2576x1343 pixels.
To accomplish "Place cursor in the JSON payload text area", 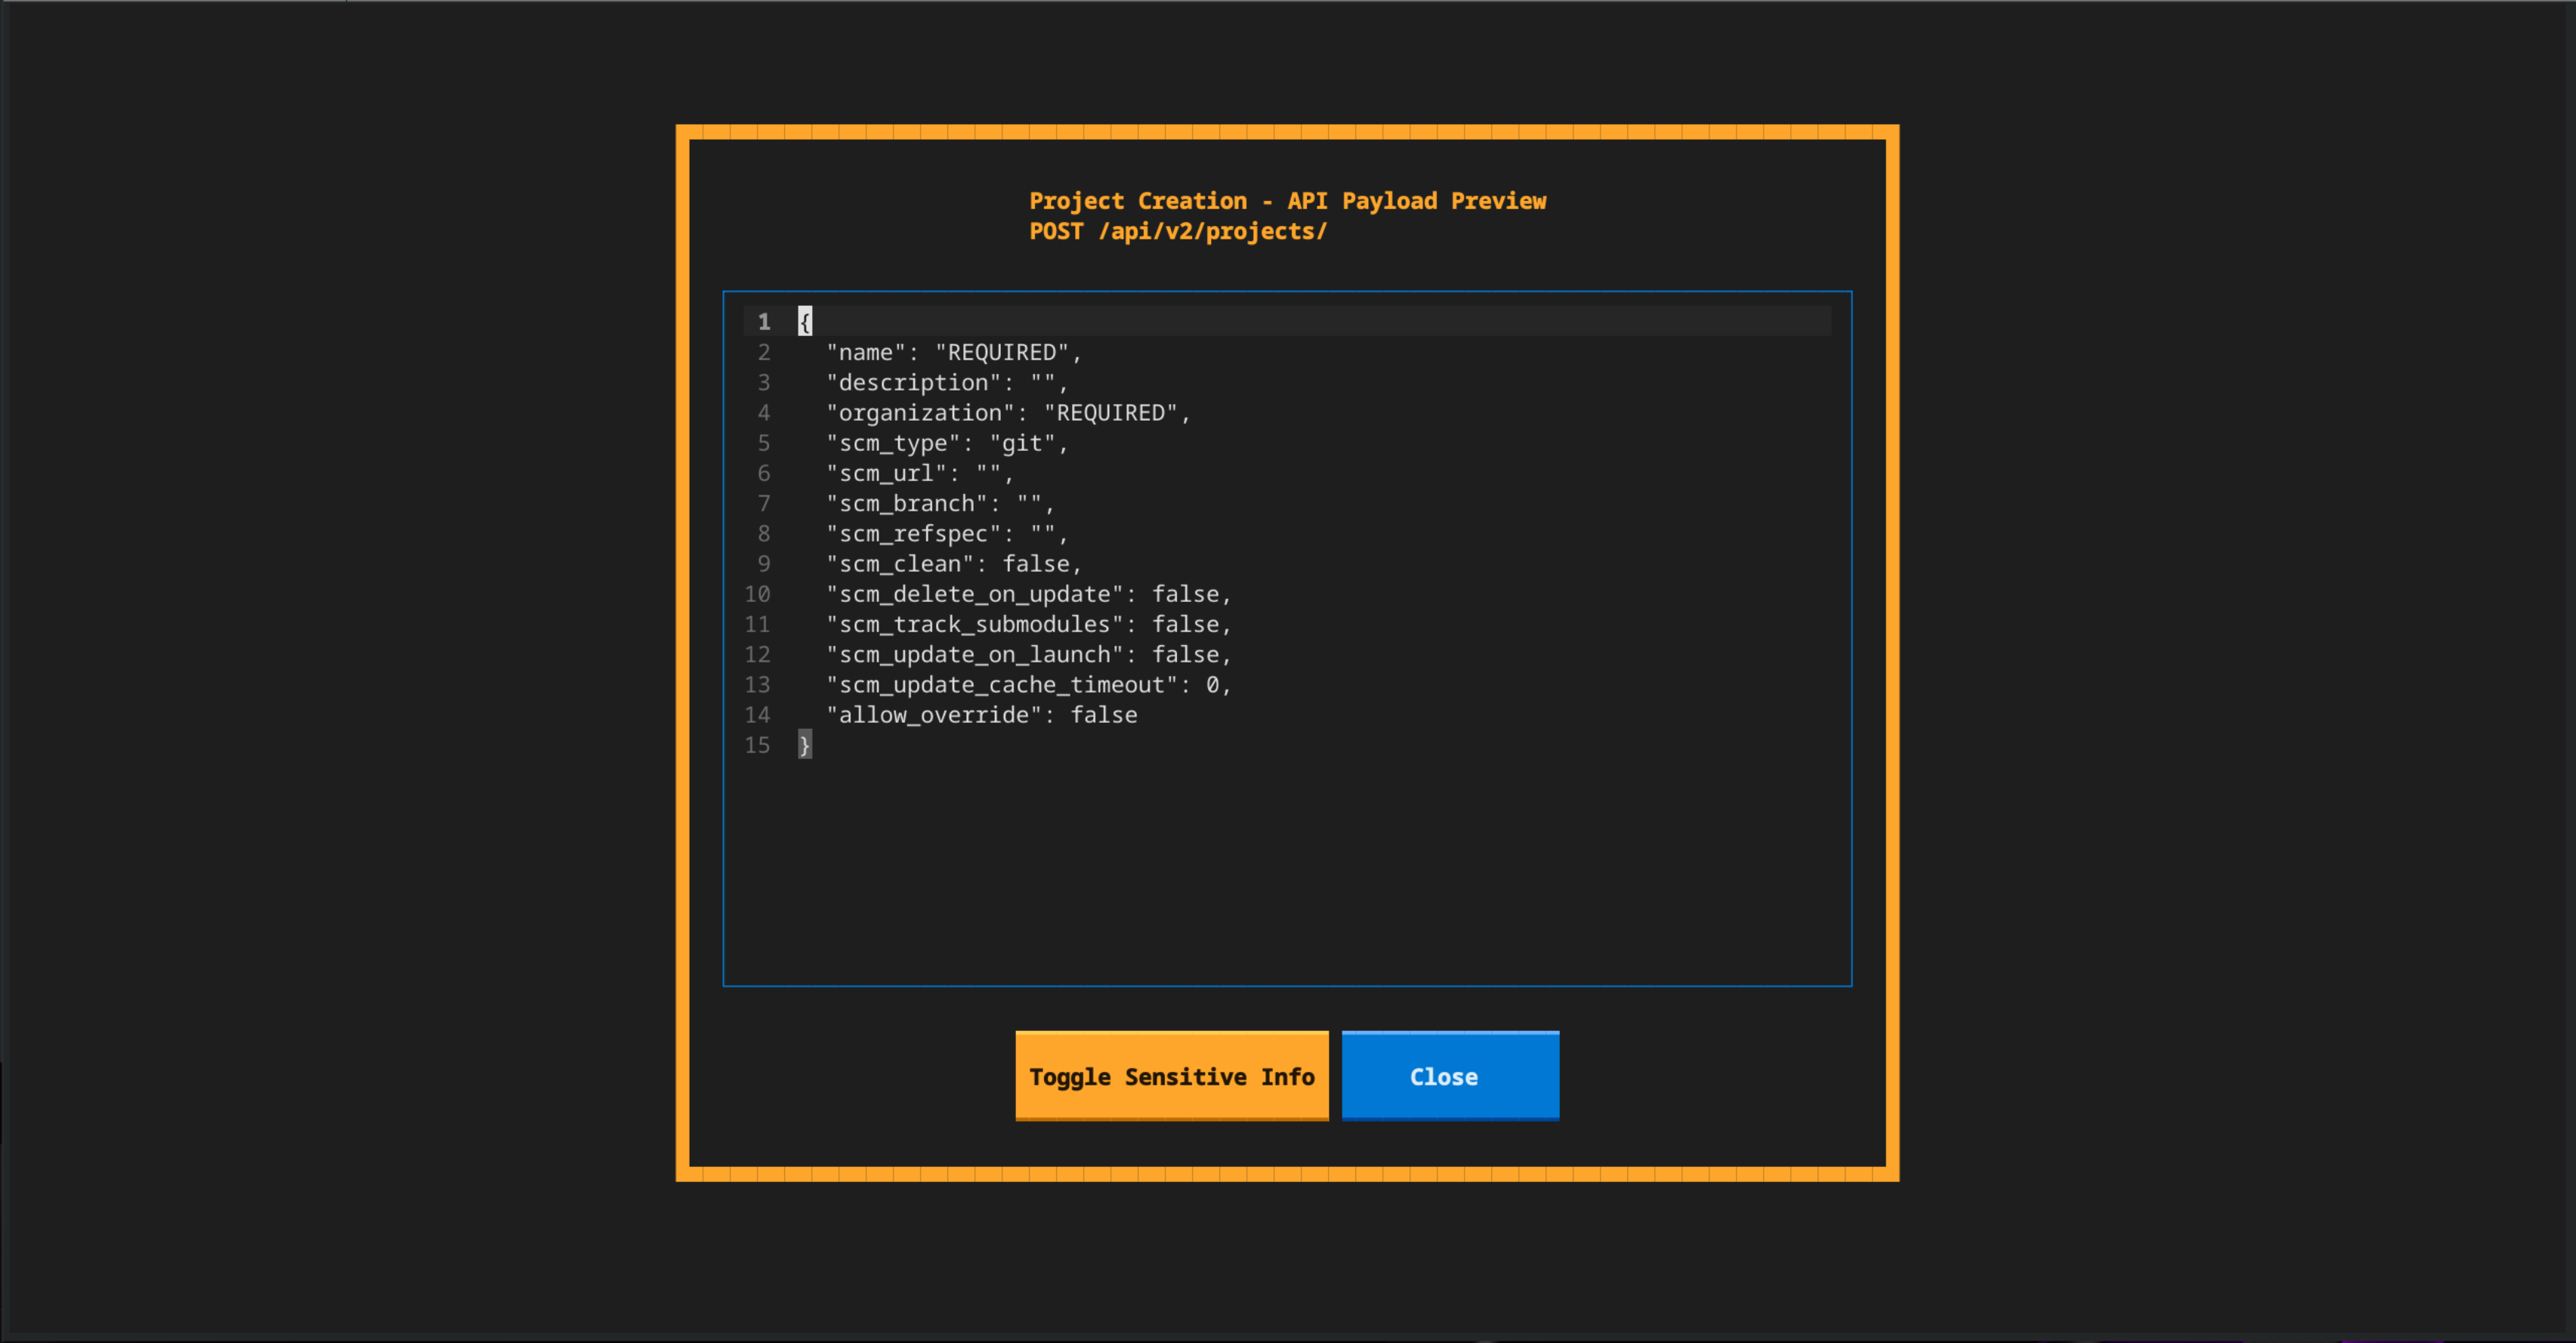I will tap(1287, 638).
